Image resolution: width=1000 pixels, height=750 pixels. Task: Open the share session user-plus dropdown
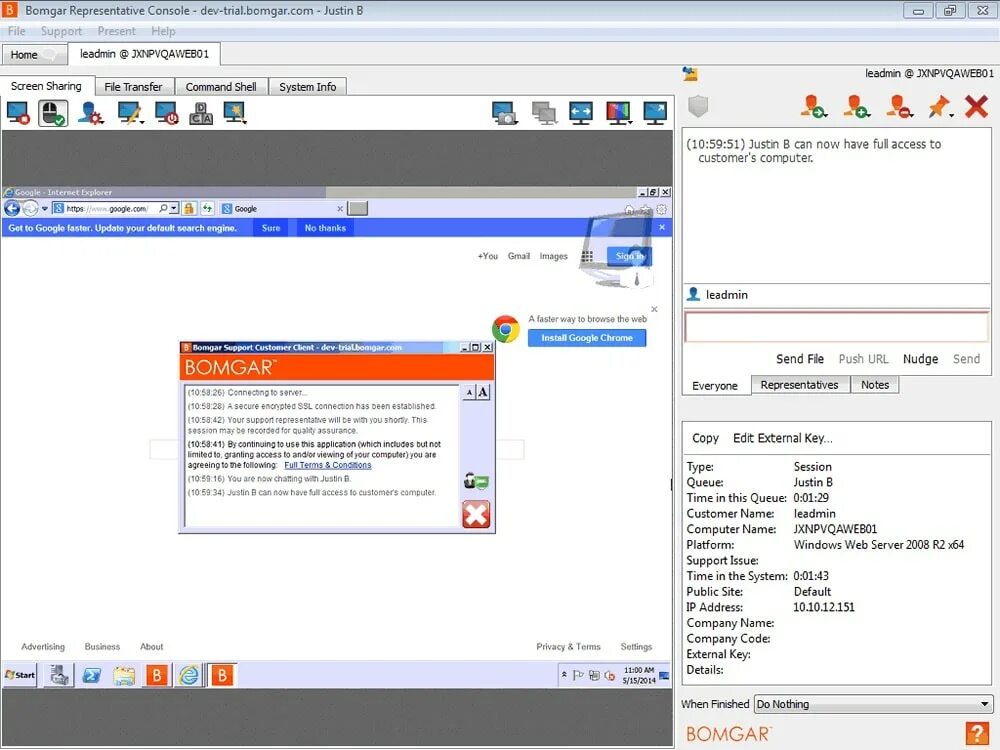(857, 107)
